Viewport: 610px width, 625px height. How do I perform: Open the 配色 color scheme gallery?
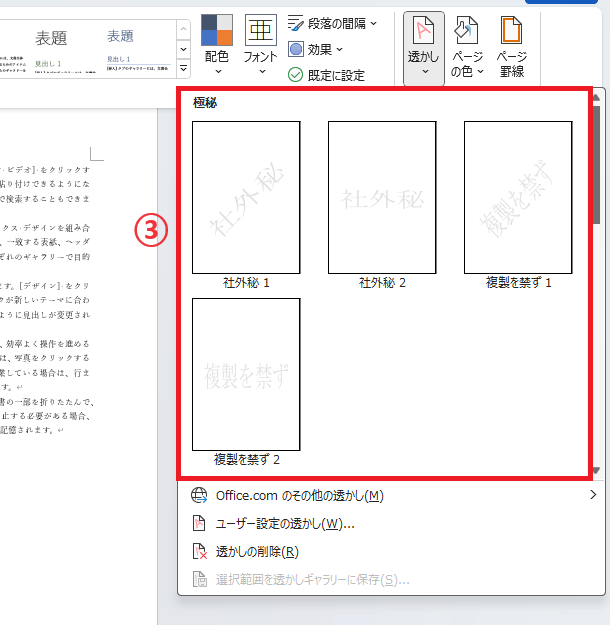click(x=216, y=45)
